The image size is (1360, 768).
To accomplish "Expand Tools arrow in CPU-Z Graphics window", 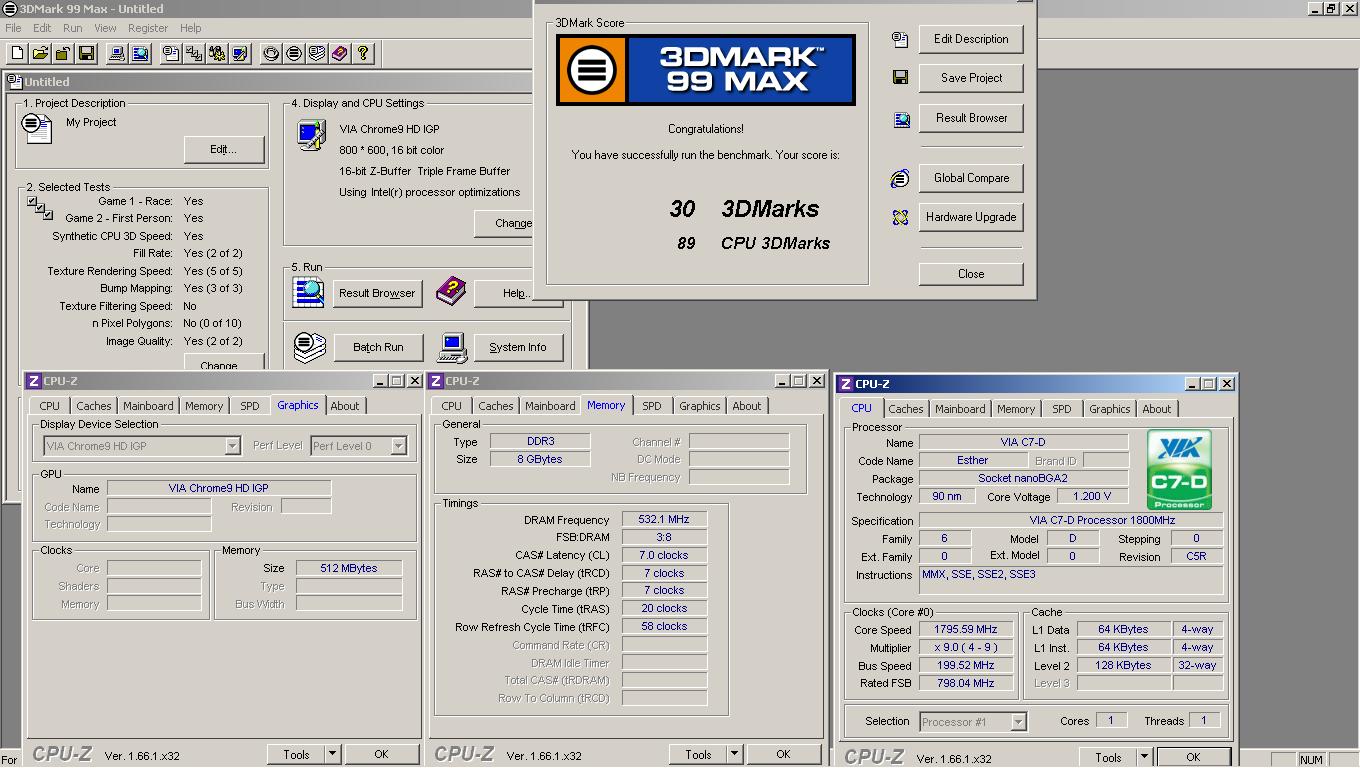I will [x=333, y=754].
